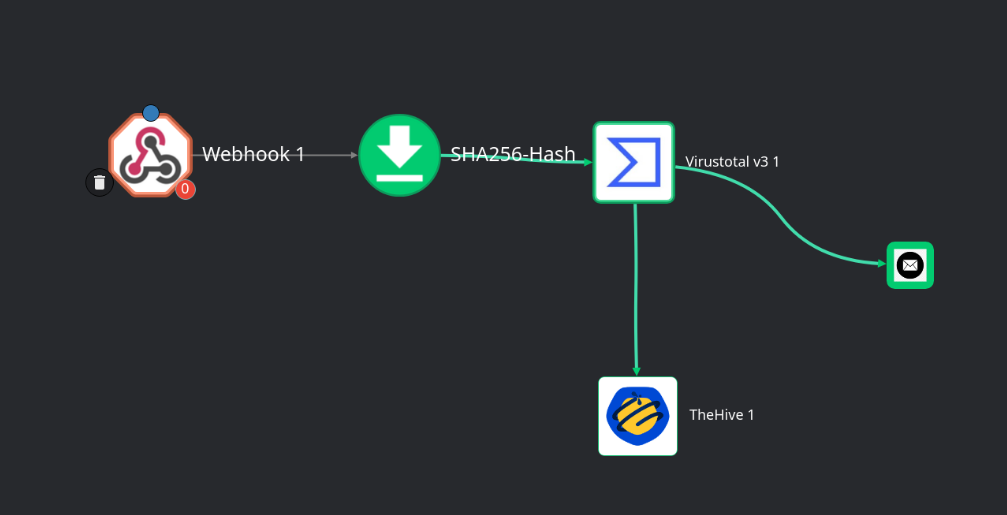
Task: Click the grey arrowhead entering SHA256-Hash node
Action: 353,155
